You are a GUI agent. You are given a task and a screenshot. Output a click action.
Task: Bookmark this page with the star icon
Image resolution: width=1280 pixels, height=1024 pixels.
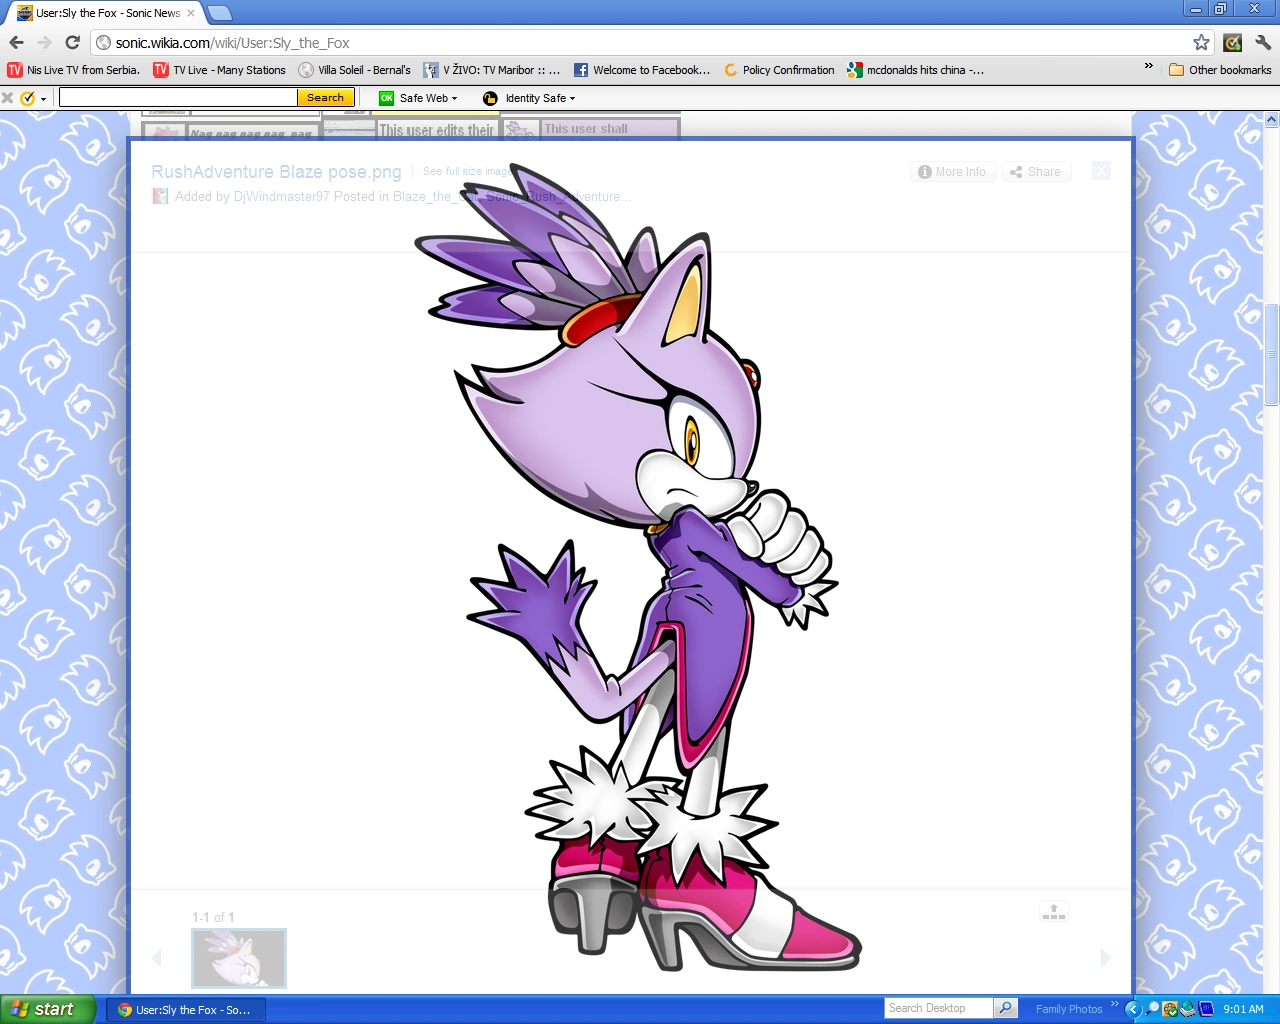point(1201,42)
